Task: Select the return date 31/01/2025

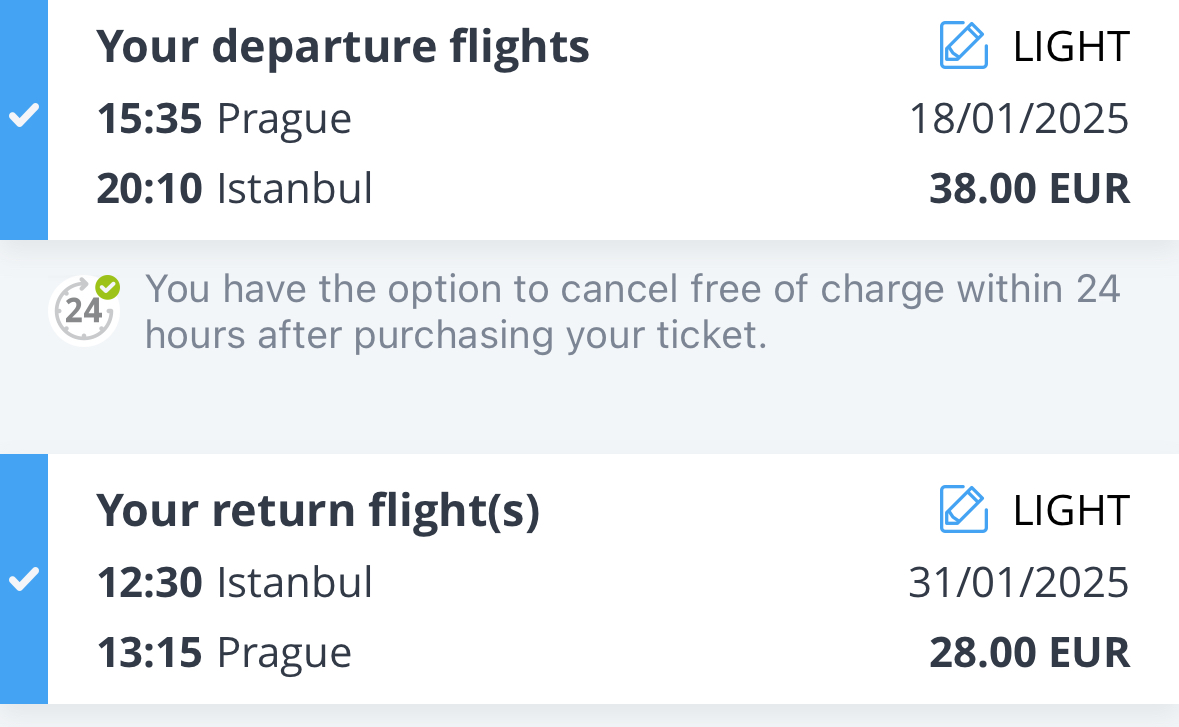Action: coord(1019,583)
